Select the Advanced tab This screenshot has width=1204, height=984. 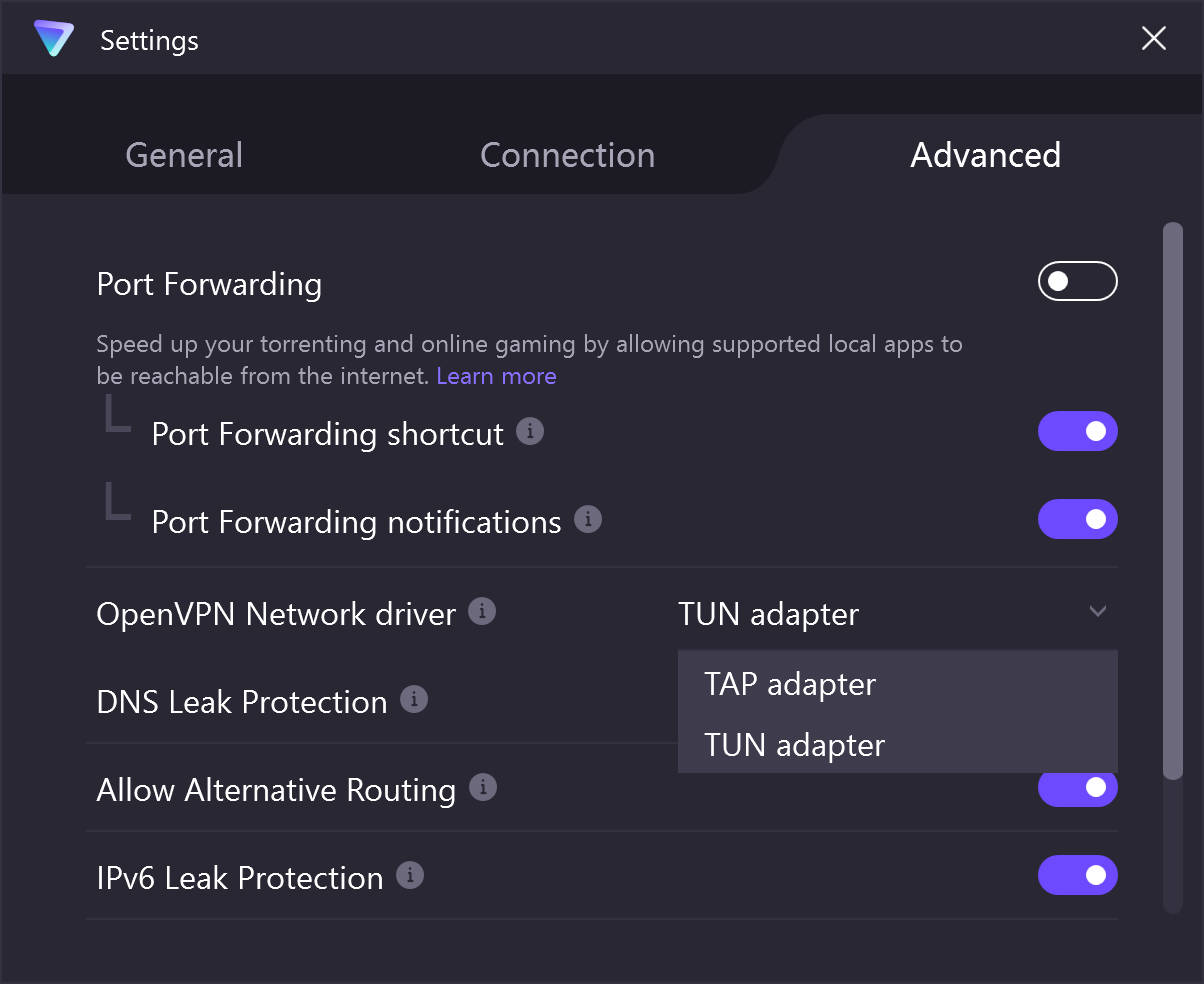[985, 155]
